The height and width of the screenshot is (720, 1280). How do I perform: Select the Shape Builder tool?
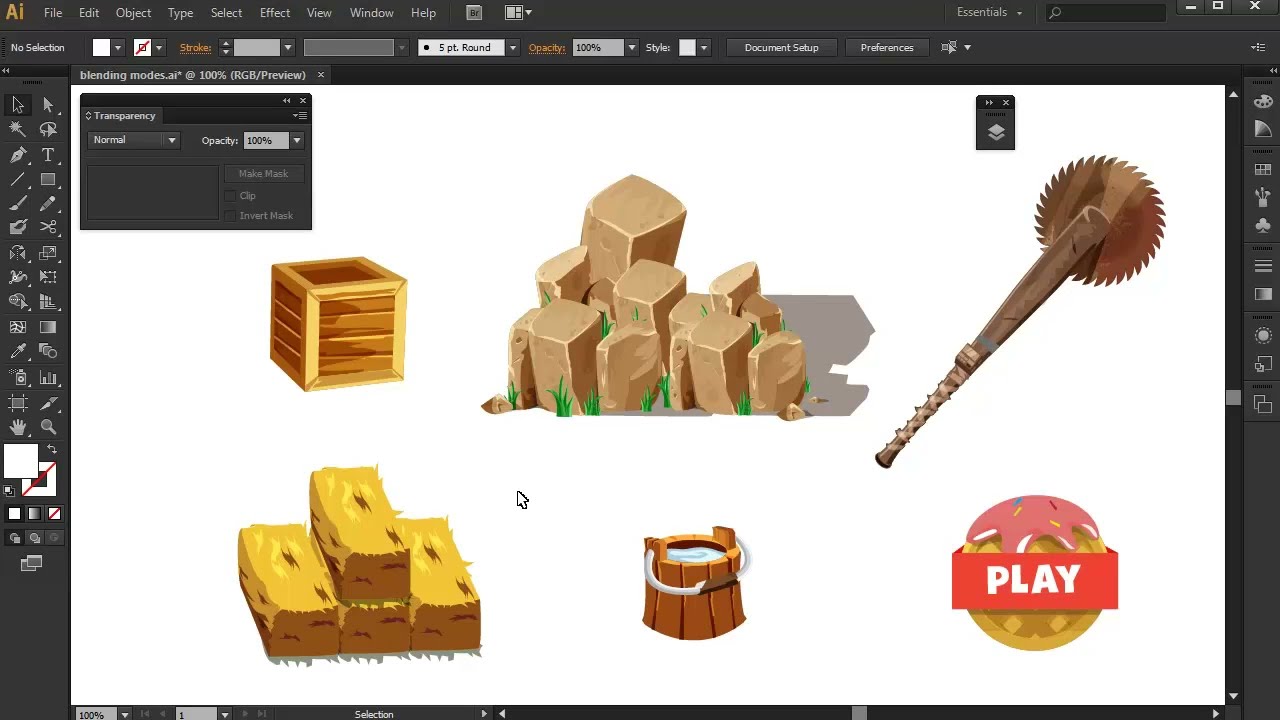(x=18, y=302)
